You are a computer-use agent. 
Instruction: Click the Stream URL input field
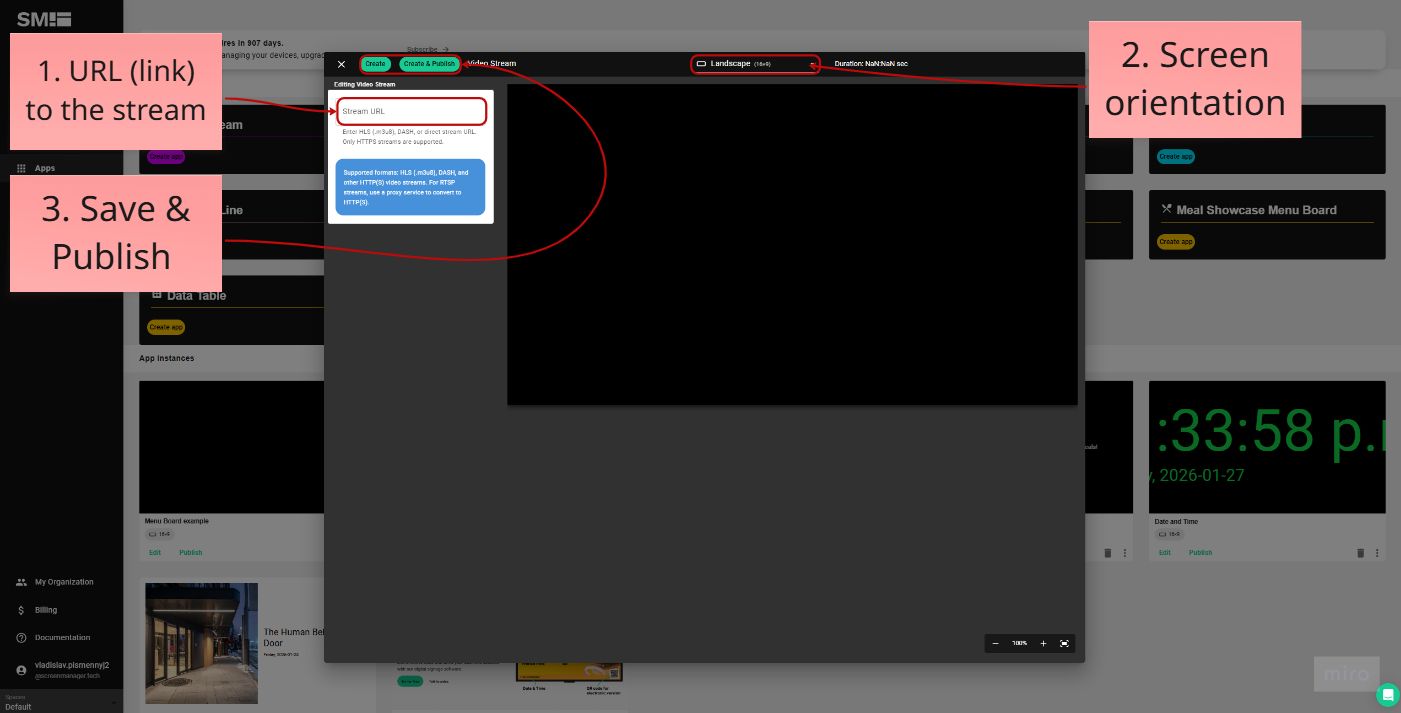pyautogui.click(x=411, y=111)
